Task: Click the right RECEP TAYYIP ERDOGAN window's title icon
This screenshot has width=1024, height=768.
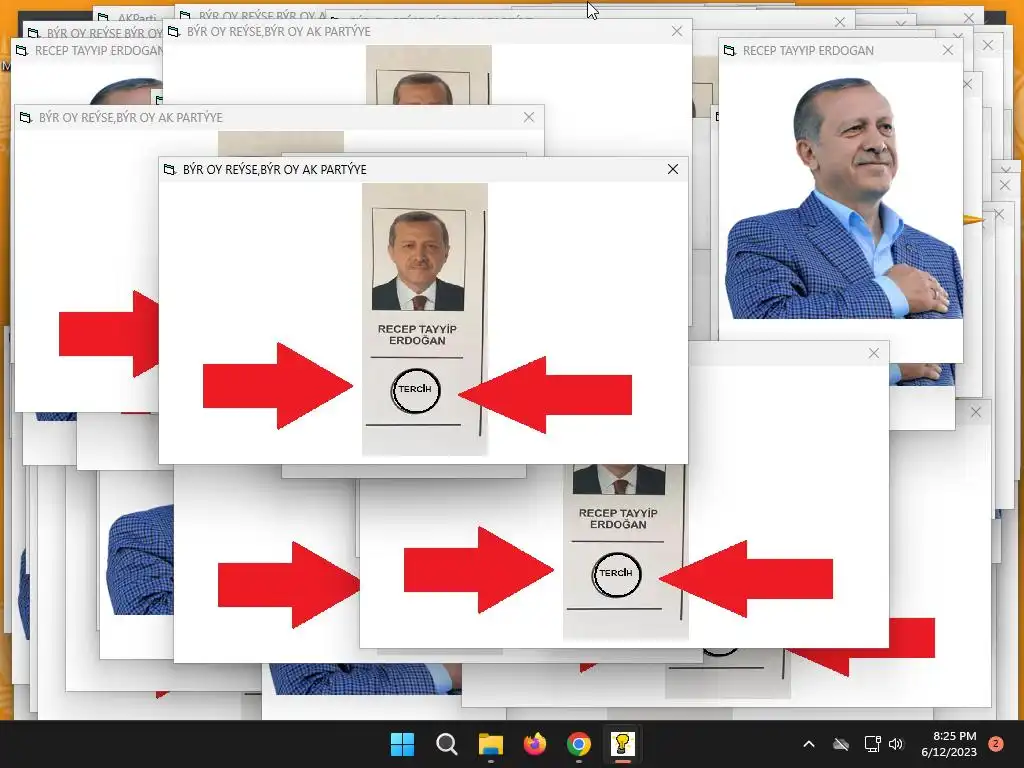Action: (x=729, y=50)
